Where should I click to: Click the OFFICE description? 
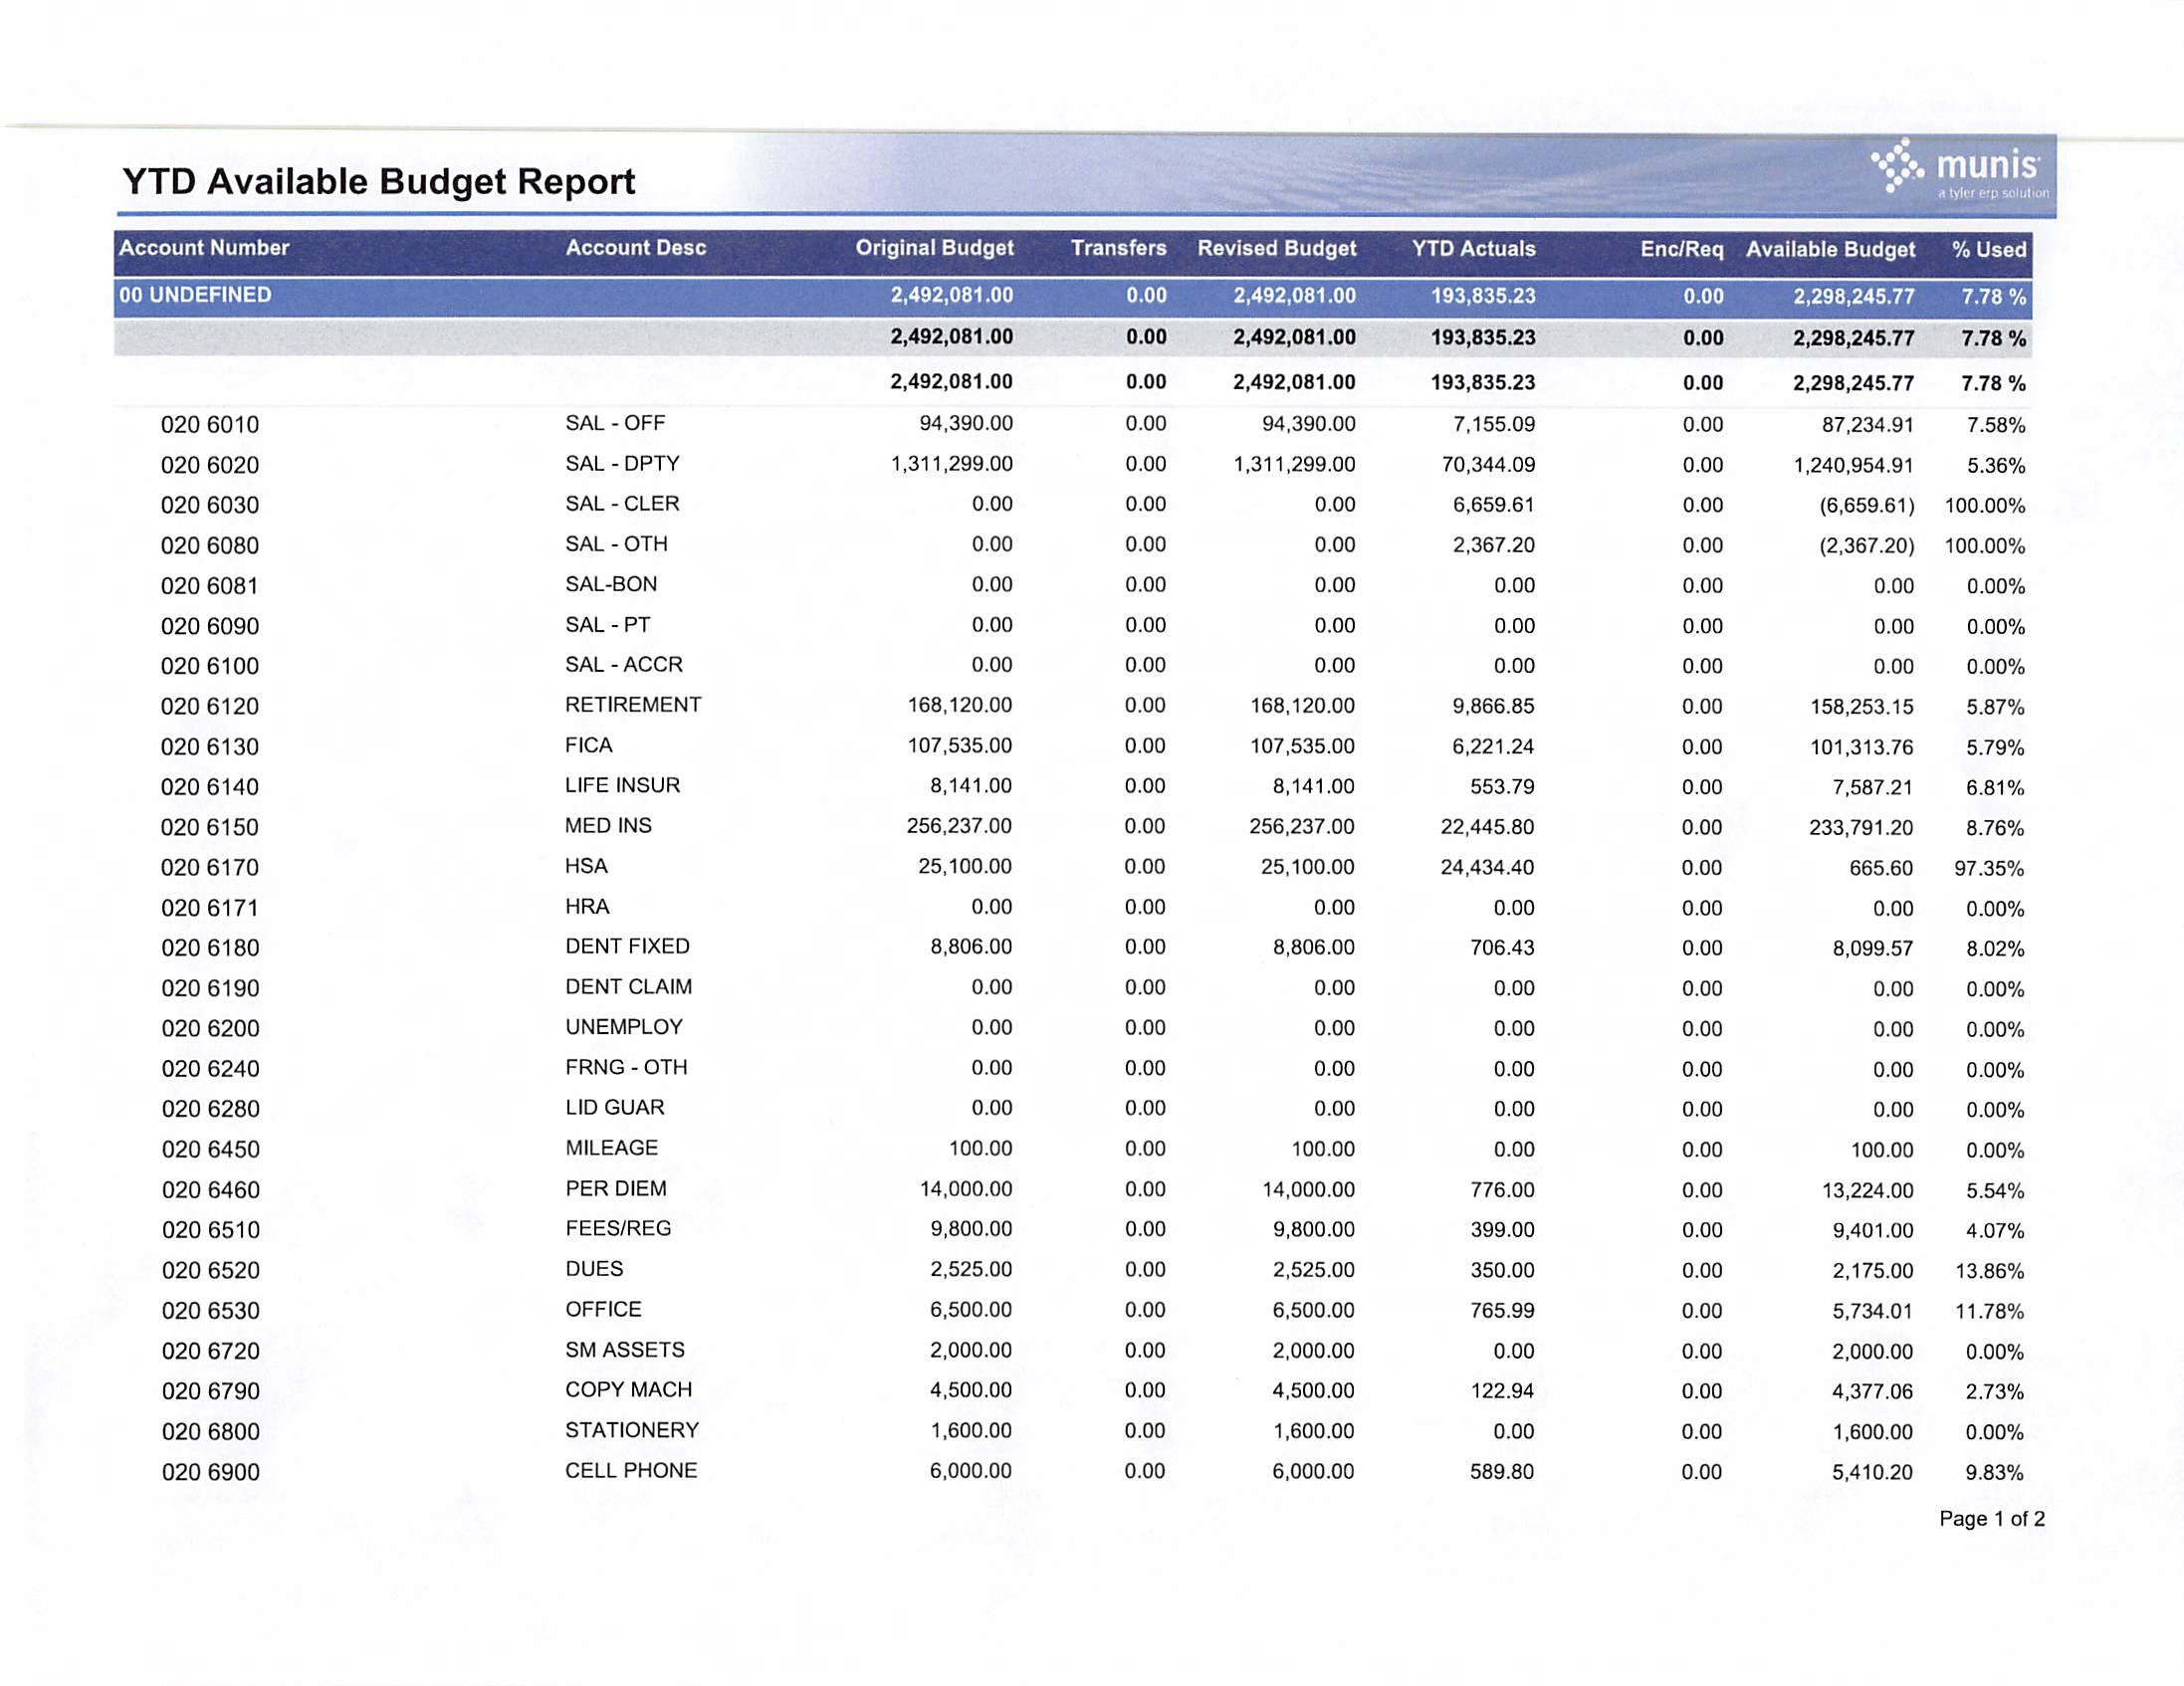click(x=603, y=1309)
